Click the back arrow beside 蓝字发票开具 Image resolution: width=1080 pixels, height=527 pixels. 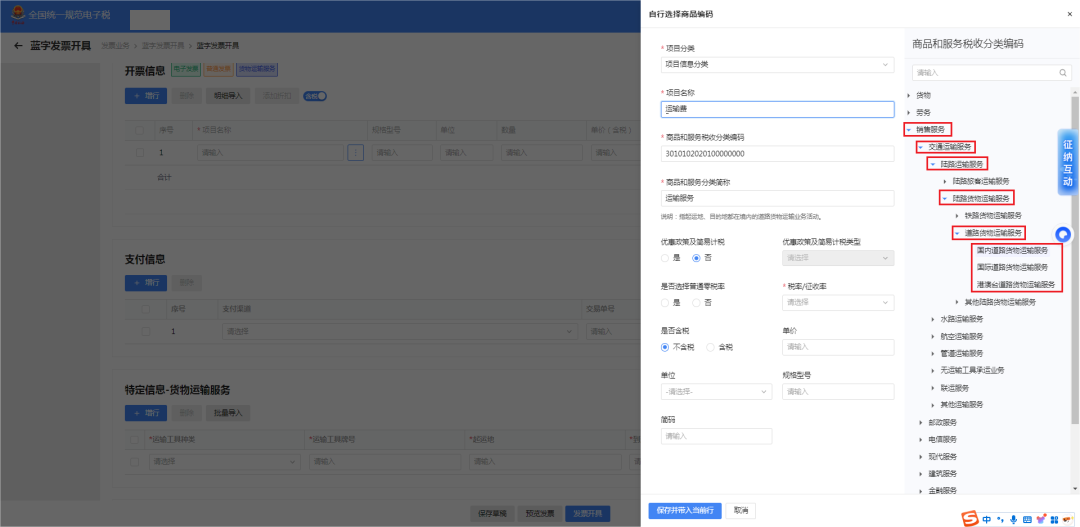[x=18, y=46]
